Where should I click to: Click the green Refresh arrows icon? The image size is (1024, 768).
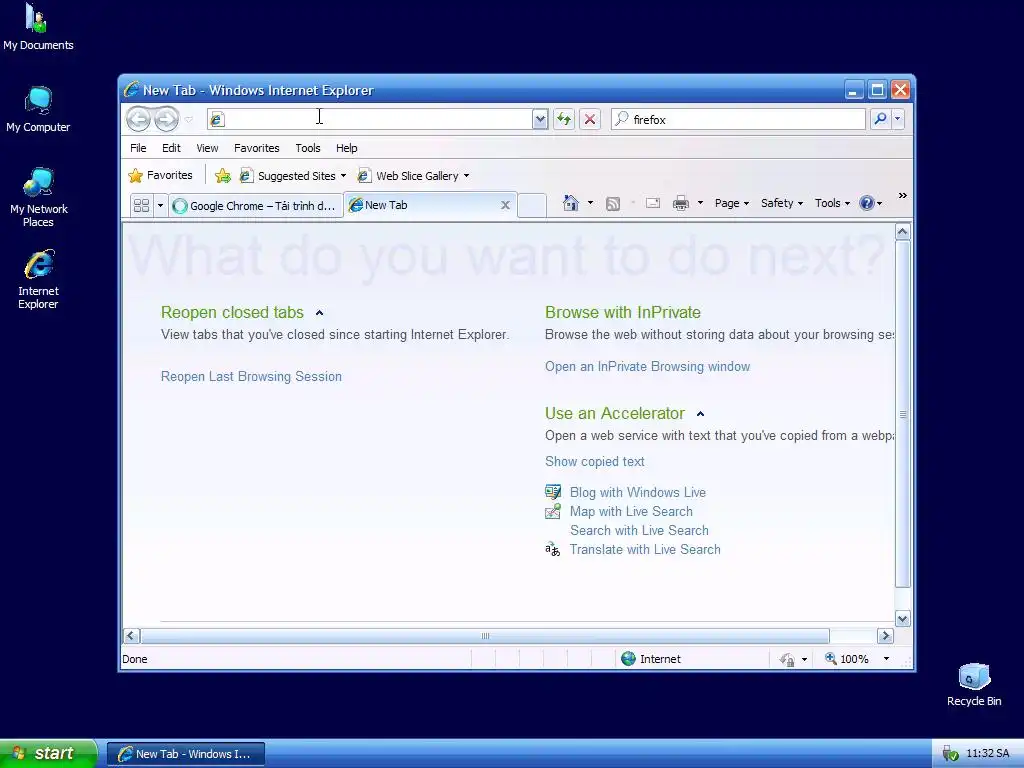click(x=564, y=119)
